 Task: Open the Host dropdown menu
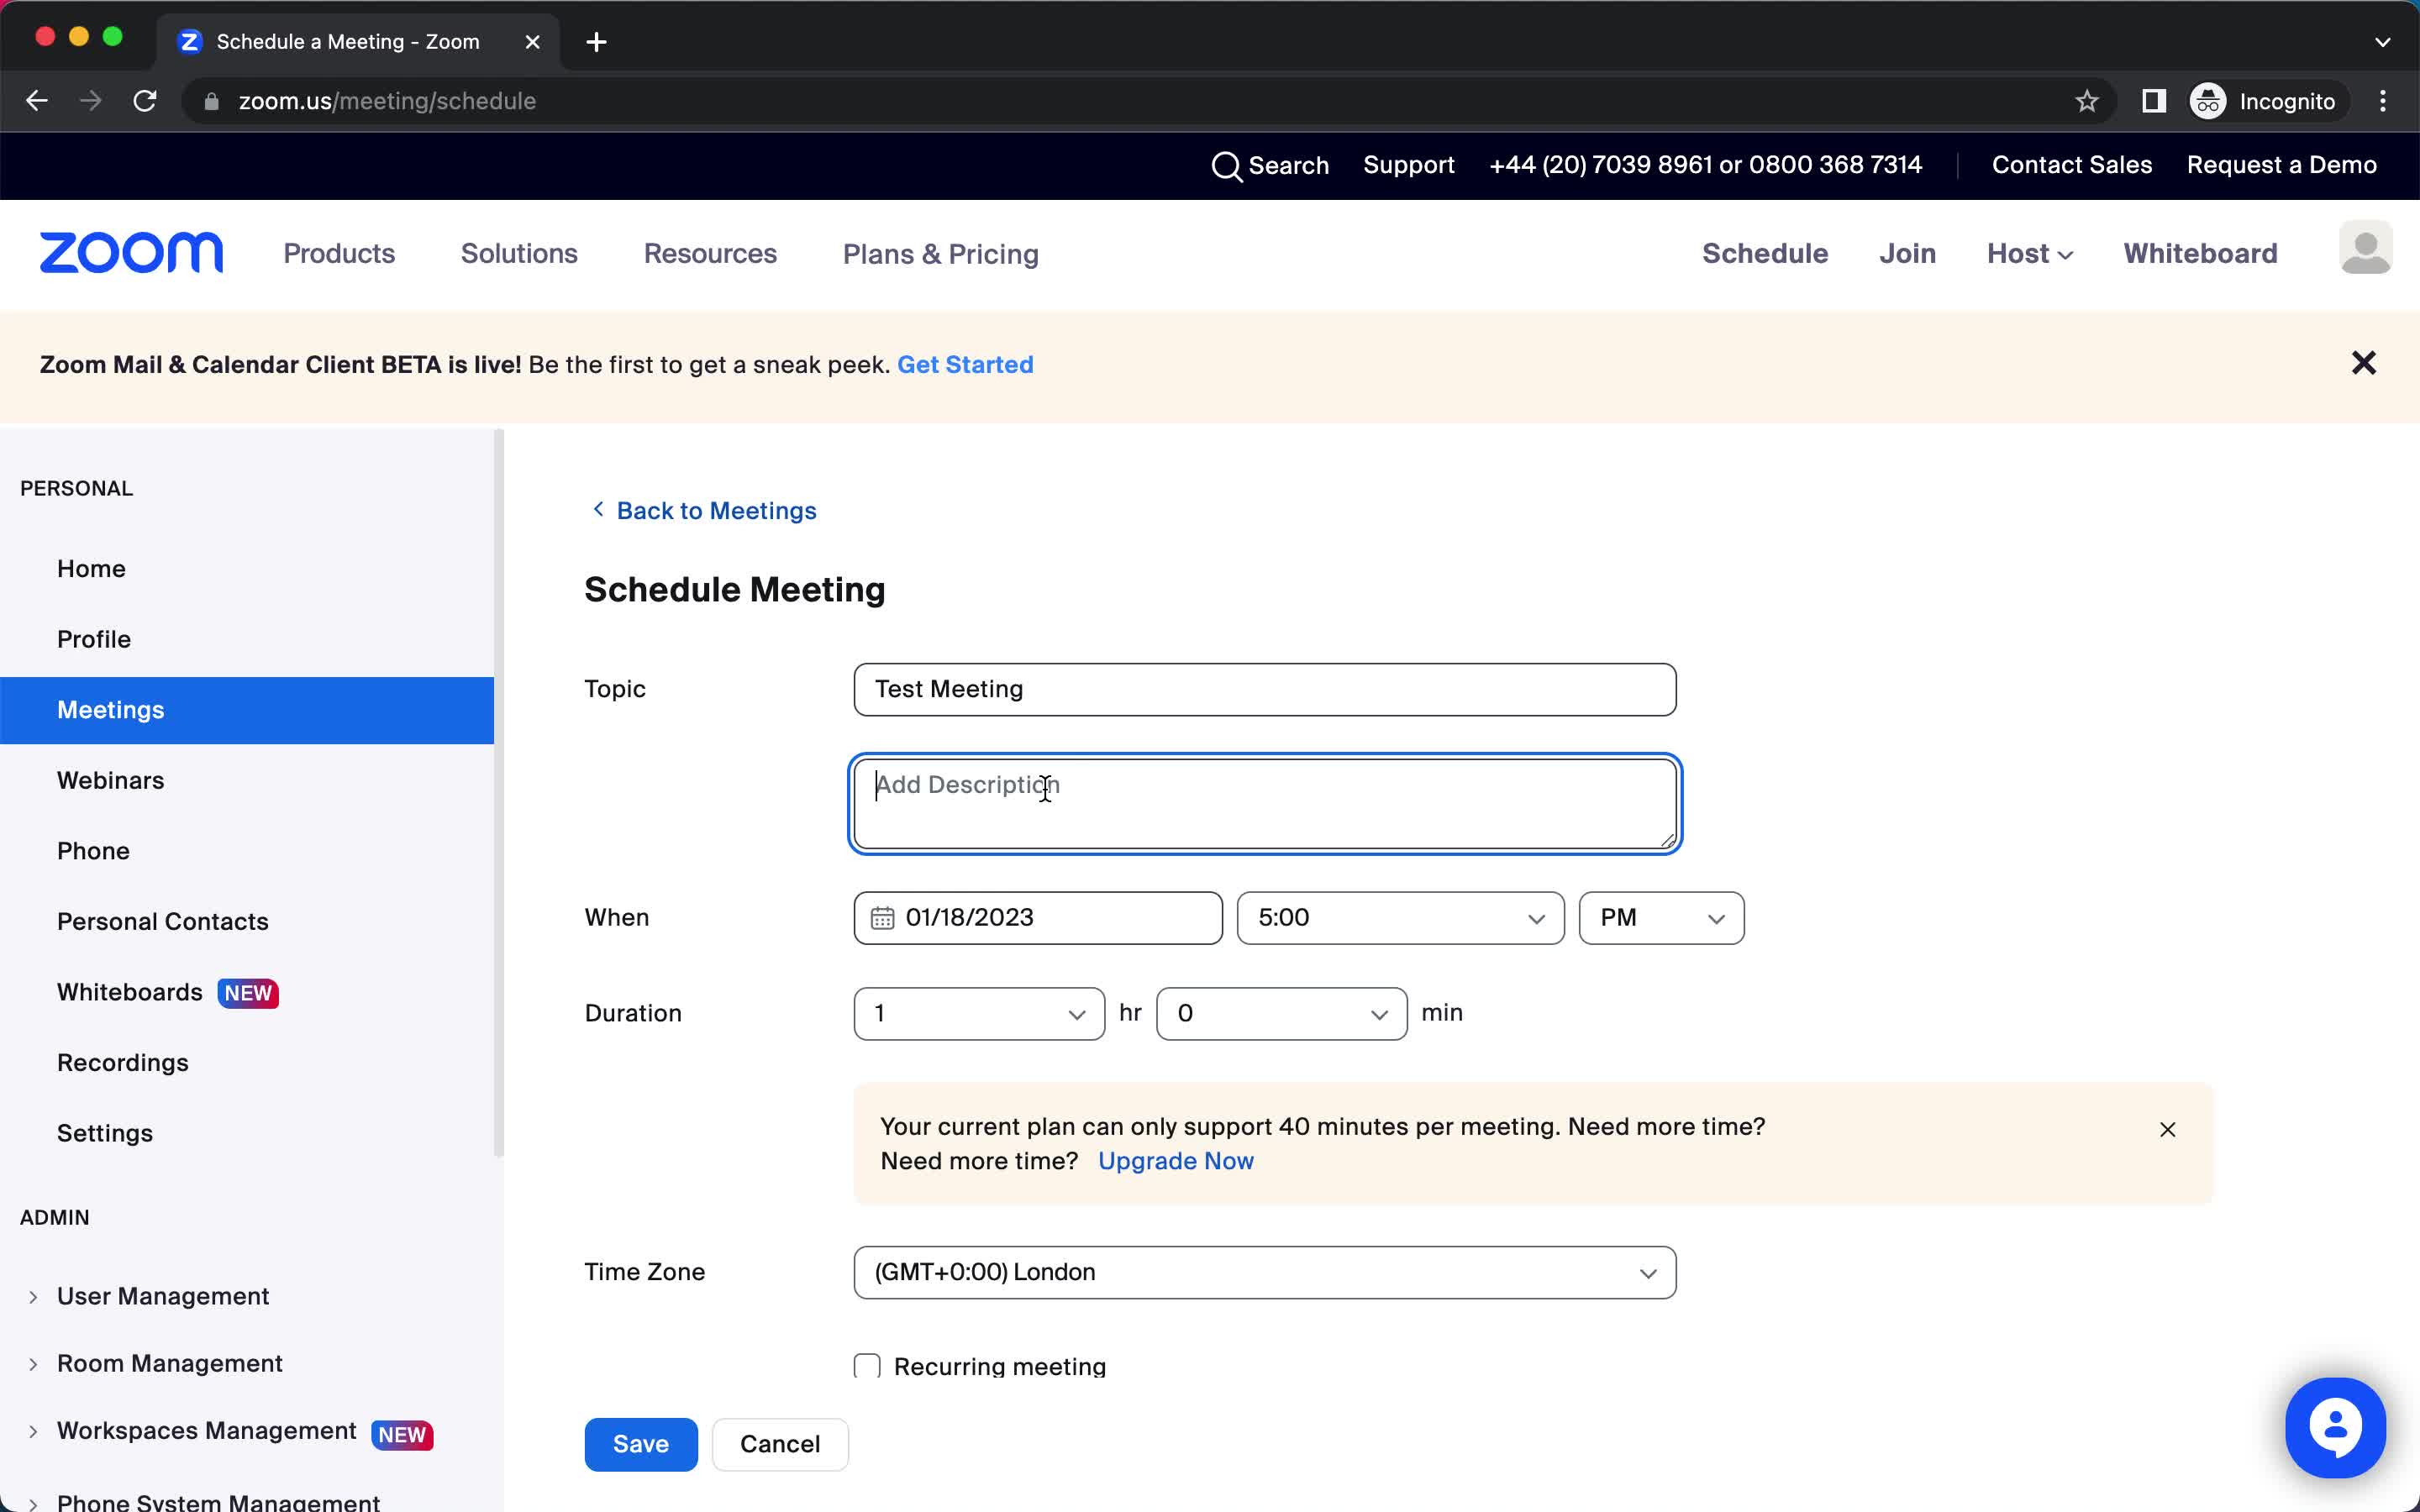2028,255
